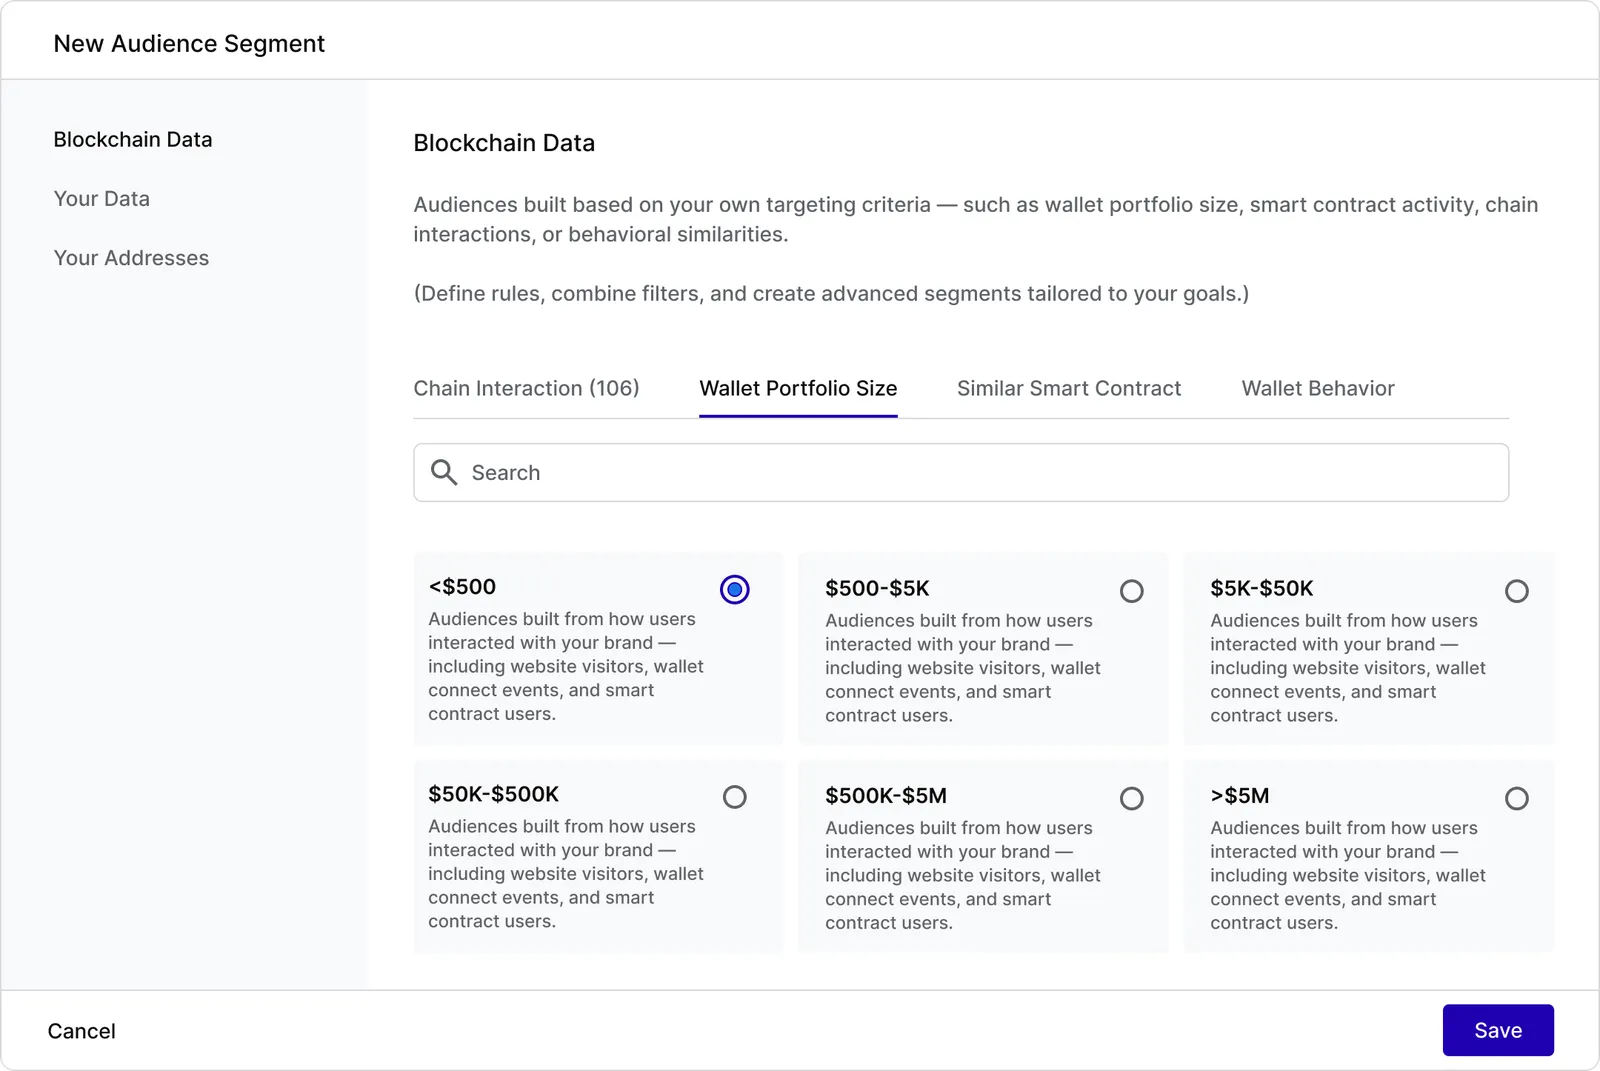
Task: Select the $50K-$500K radio button
Action: (734, 797)
